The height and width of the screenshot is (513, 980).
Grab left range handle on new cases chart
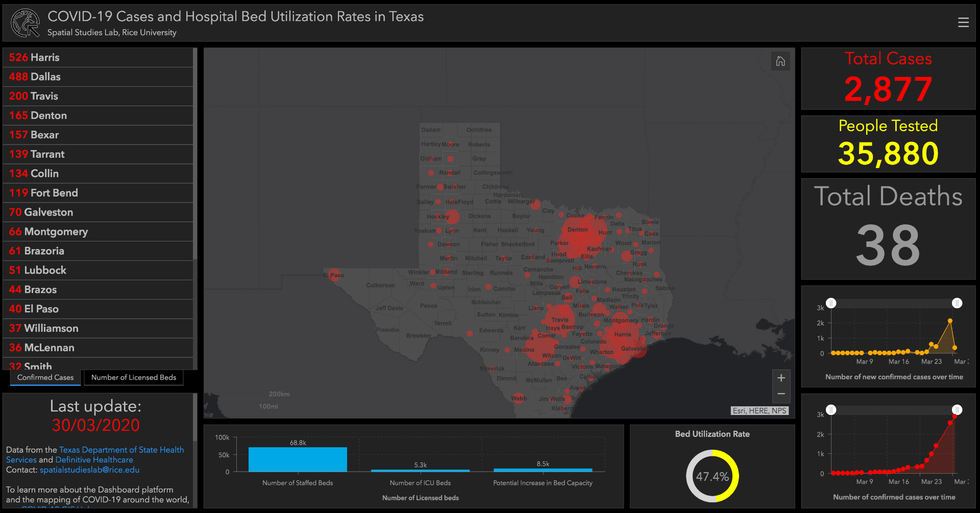(831, 303)
